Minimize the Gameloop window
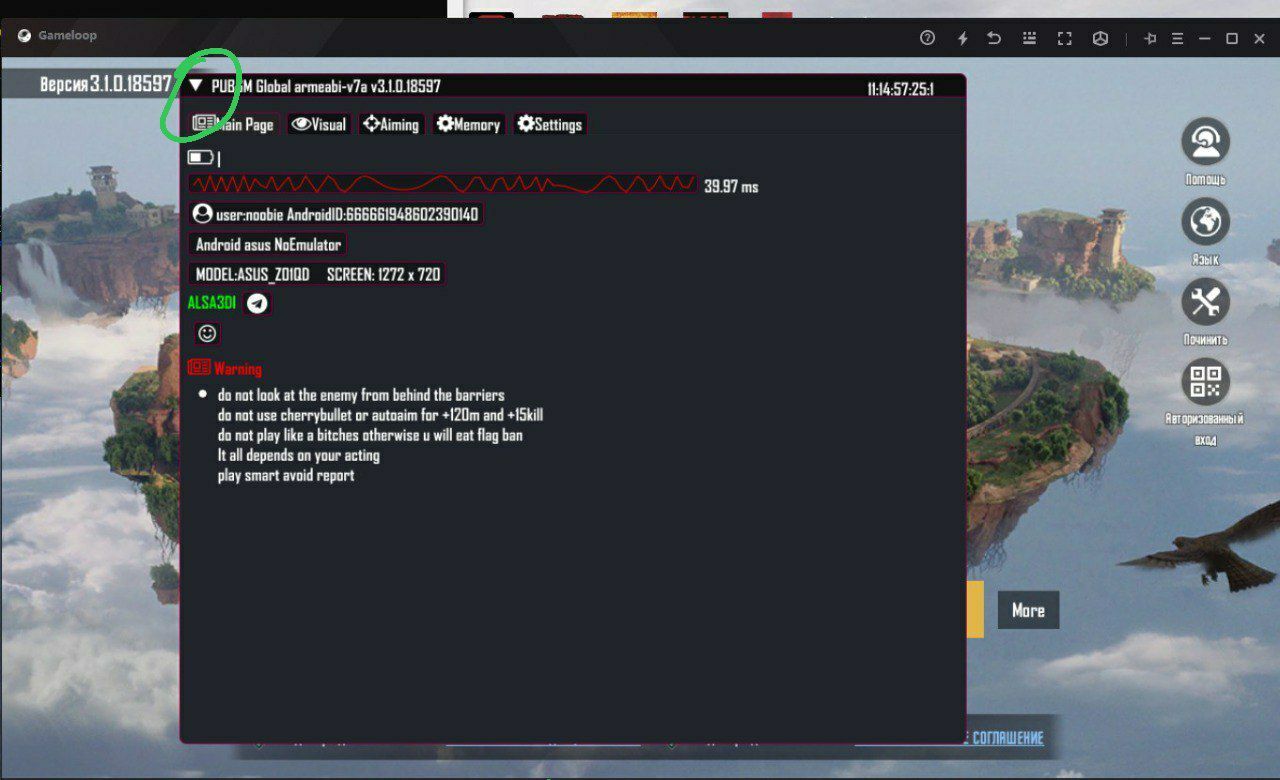The width and height of the screenshot is (1280, 780). (1205, 38)
